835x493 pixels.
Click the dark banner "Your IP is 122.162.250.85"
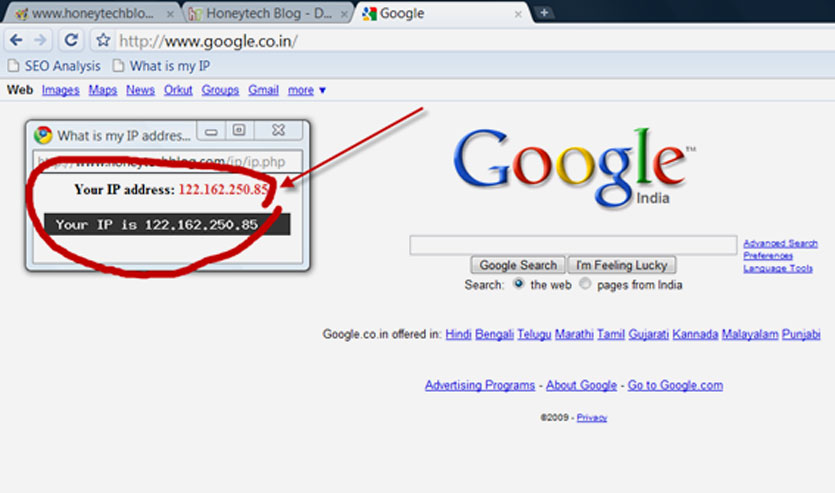(167, 224)
